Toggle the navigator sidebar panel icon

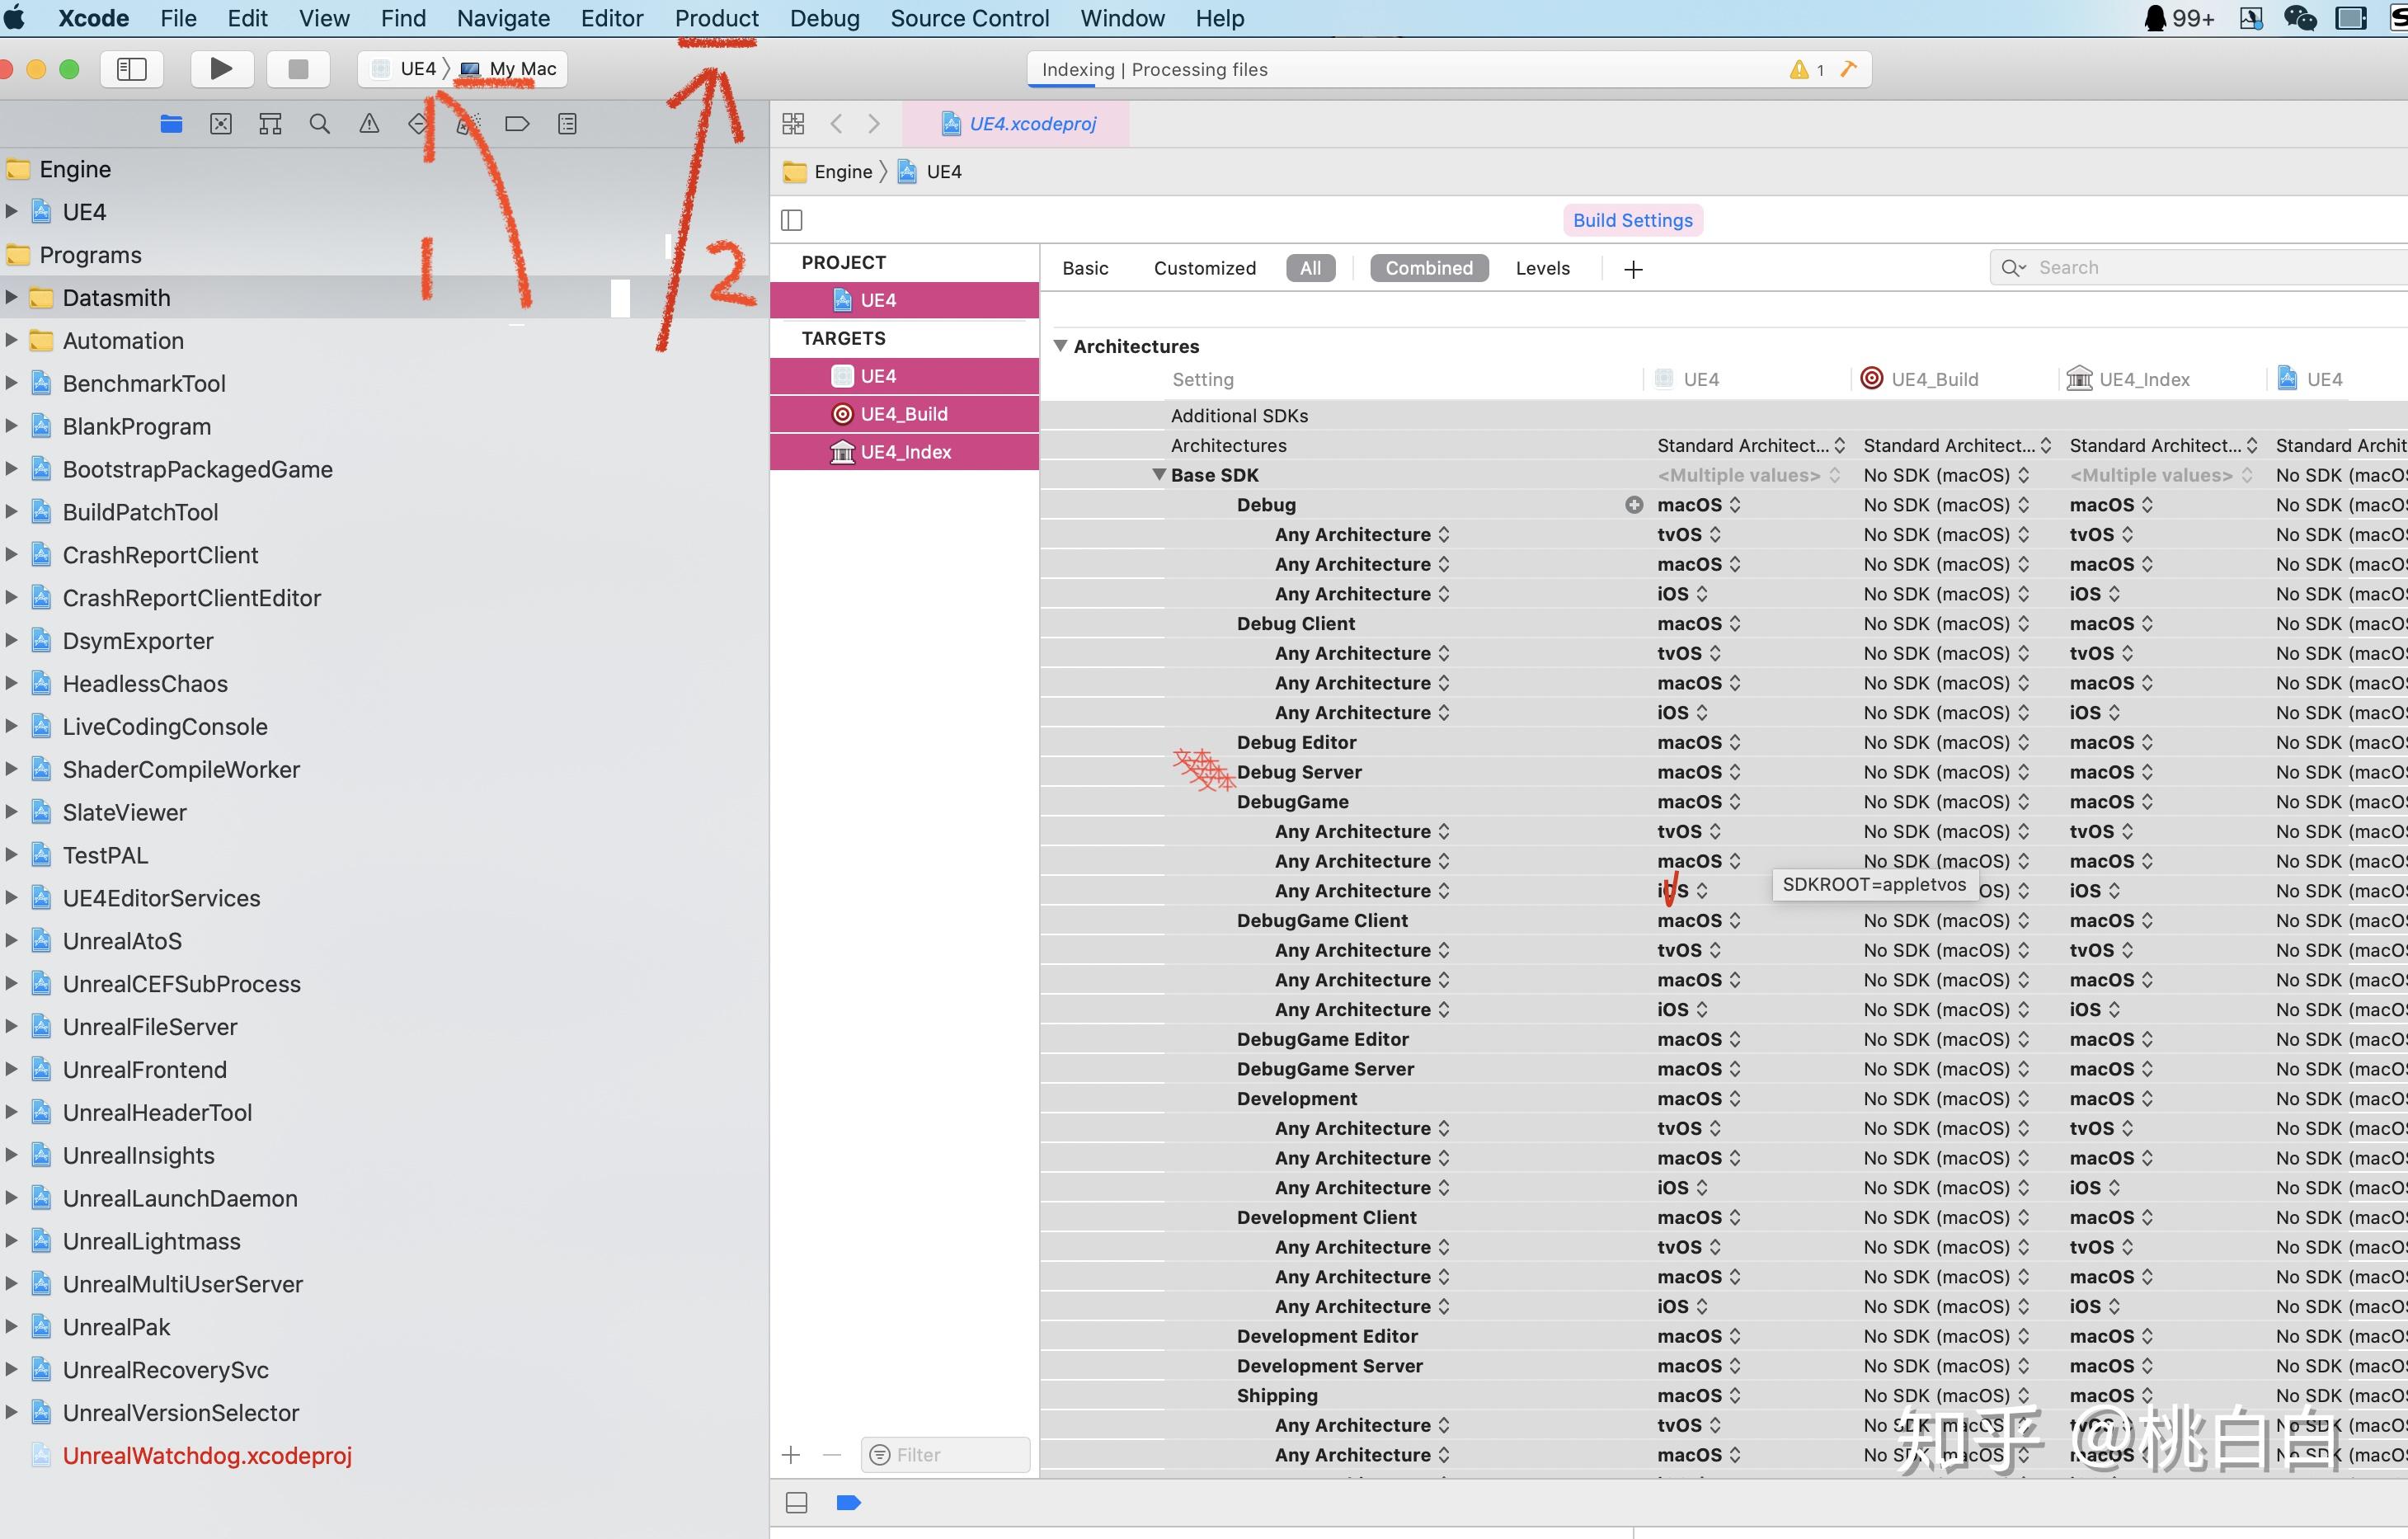132,69
